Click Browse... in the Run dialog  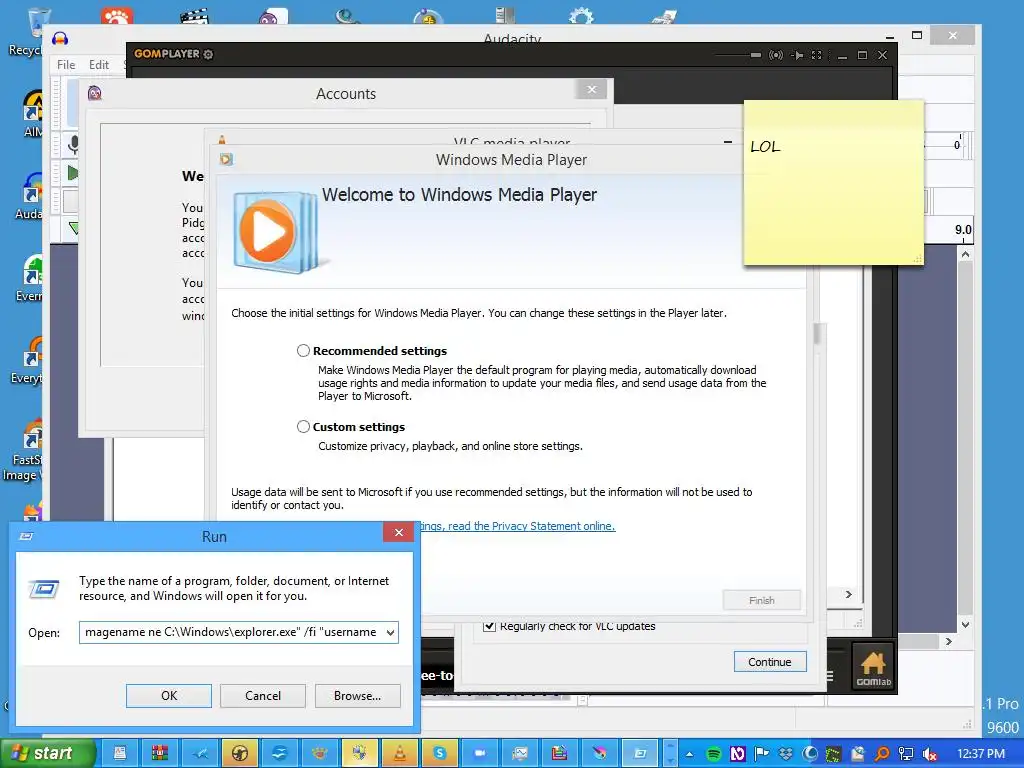point(357,696)
